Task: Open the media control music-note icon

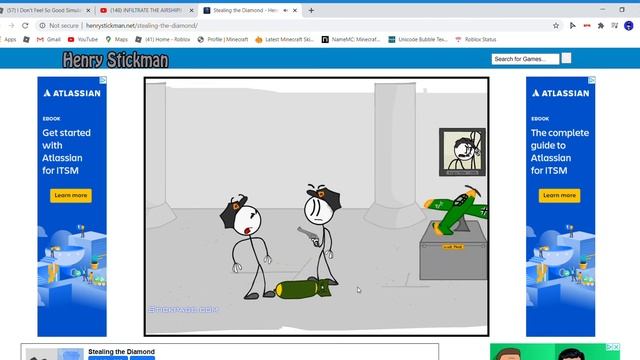Action: (614, 26)
